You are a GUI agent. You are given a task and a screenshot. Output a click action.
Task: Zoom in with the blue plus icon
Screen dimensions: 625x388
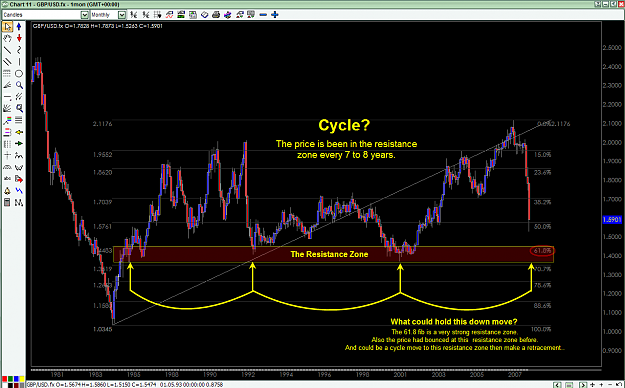tap(275, 15)
